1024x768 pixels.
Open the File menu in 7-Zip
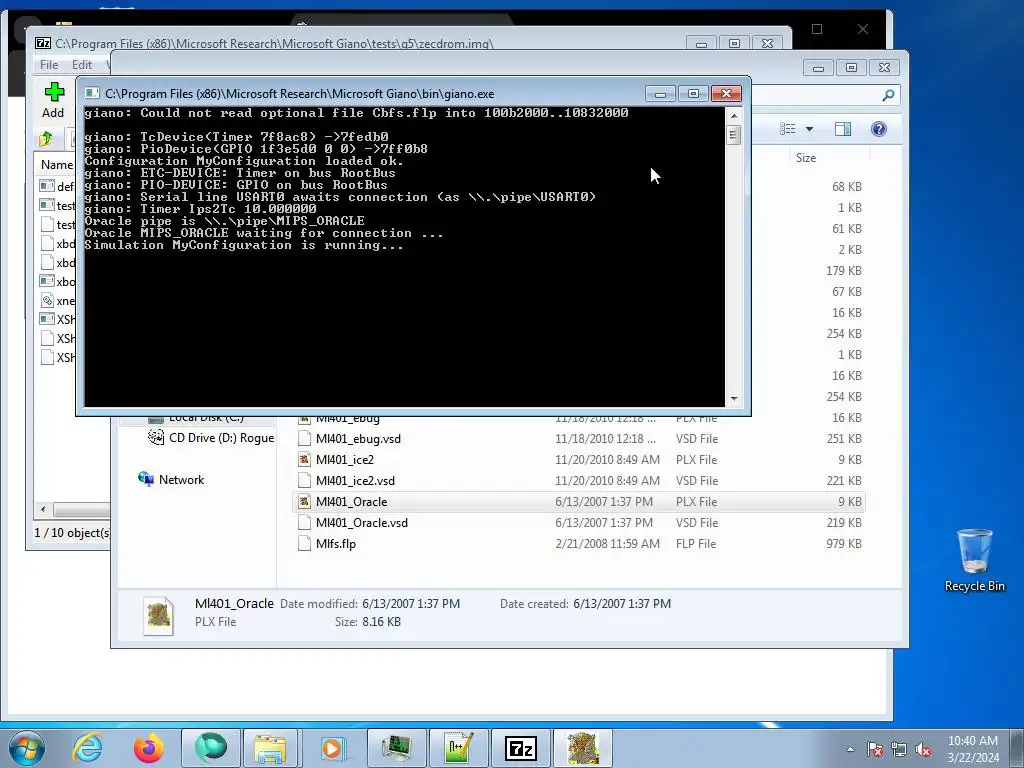tap(48, 65)
